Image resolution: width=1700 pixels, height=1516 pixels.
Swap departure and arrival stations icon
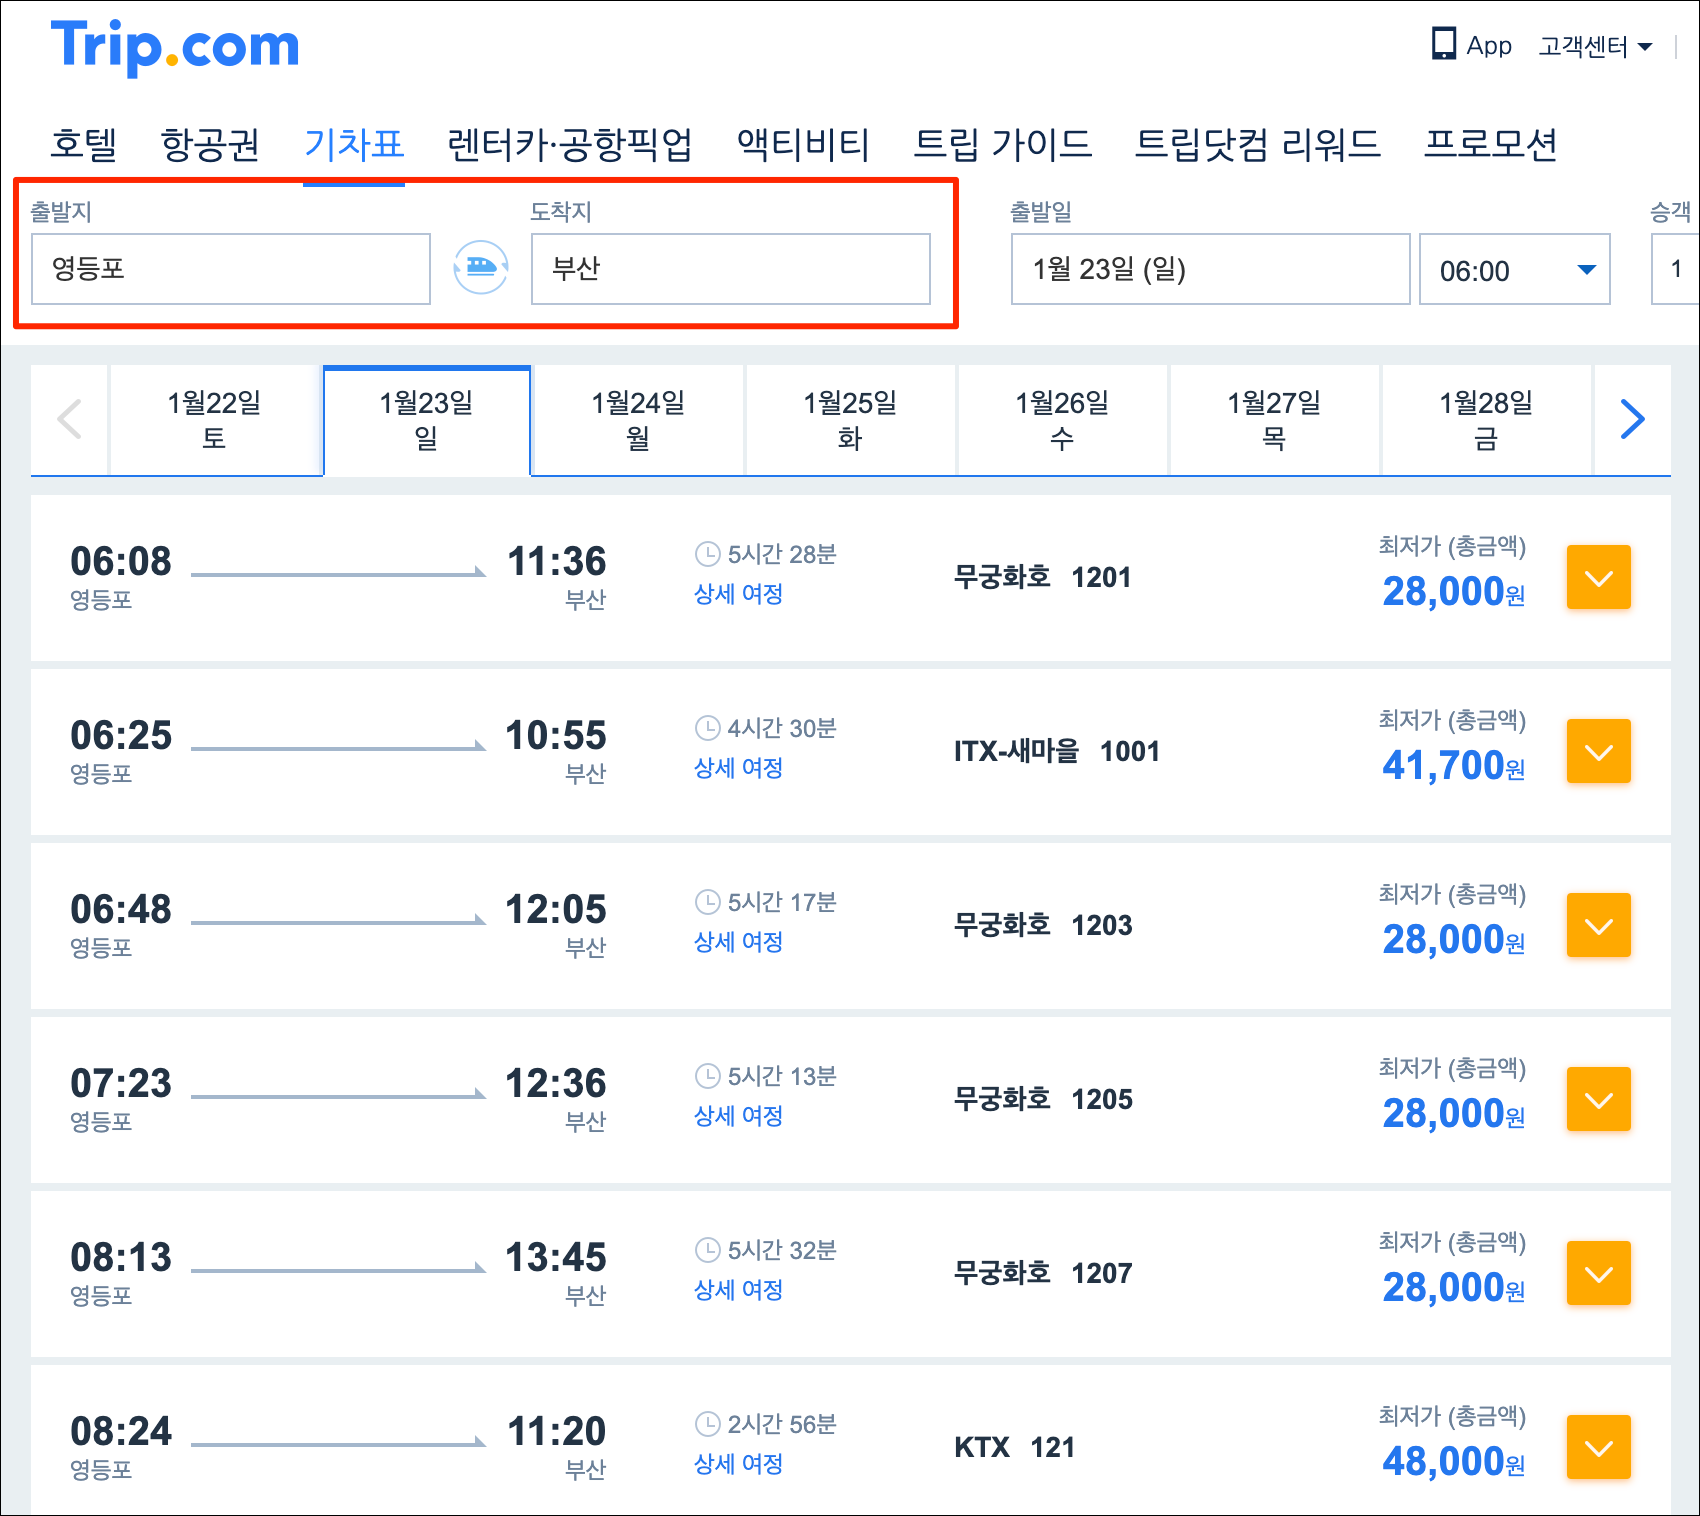coord(481,267)
